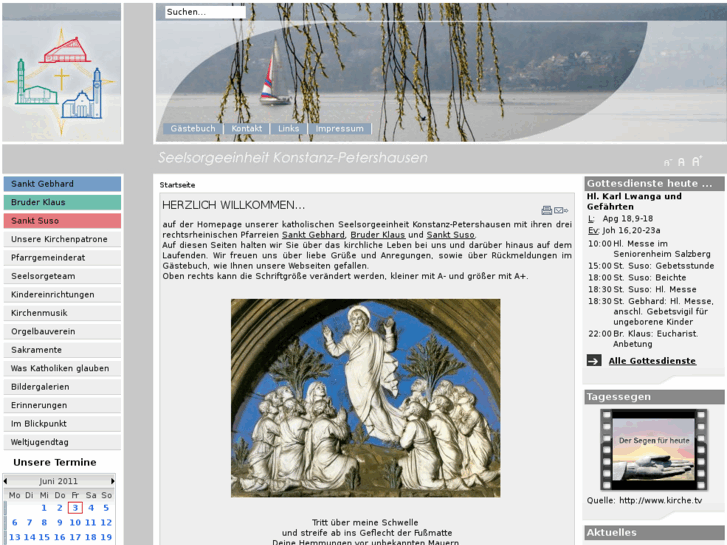The width and height of the screenshot is (727, 545).
Task: Open Was Katholiken glauben entry
Action: (x=62, y=368)
